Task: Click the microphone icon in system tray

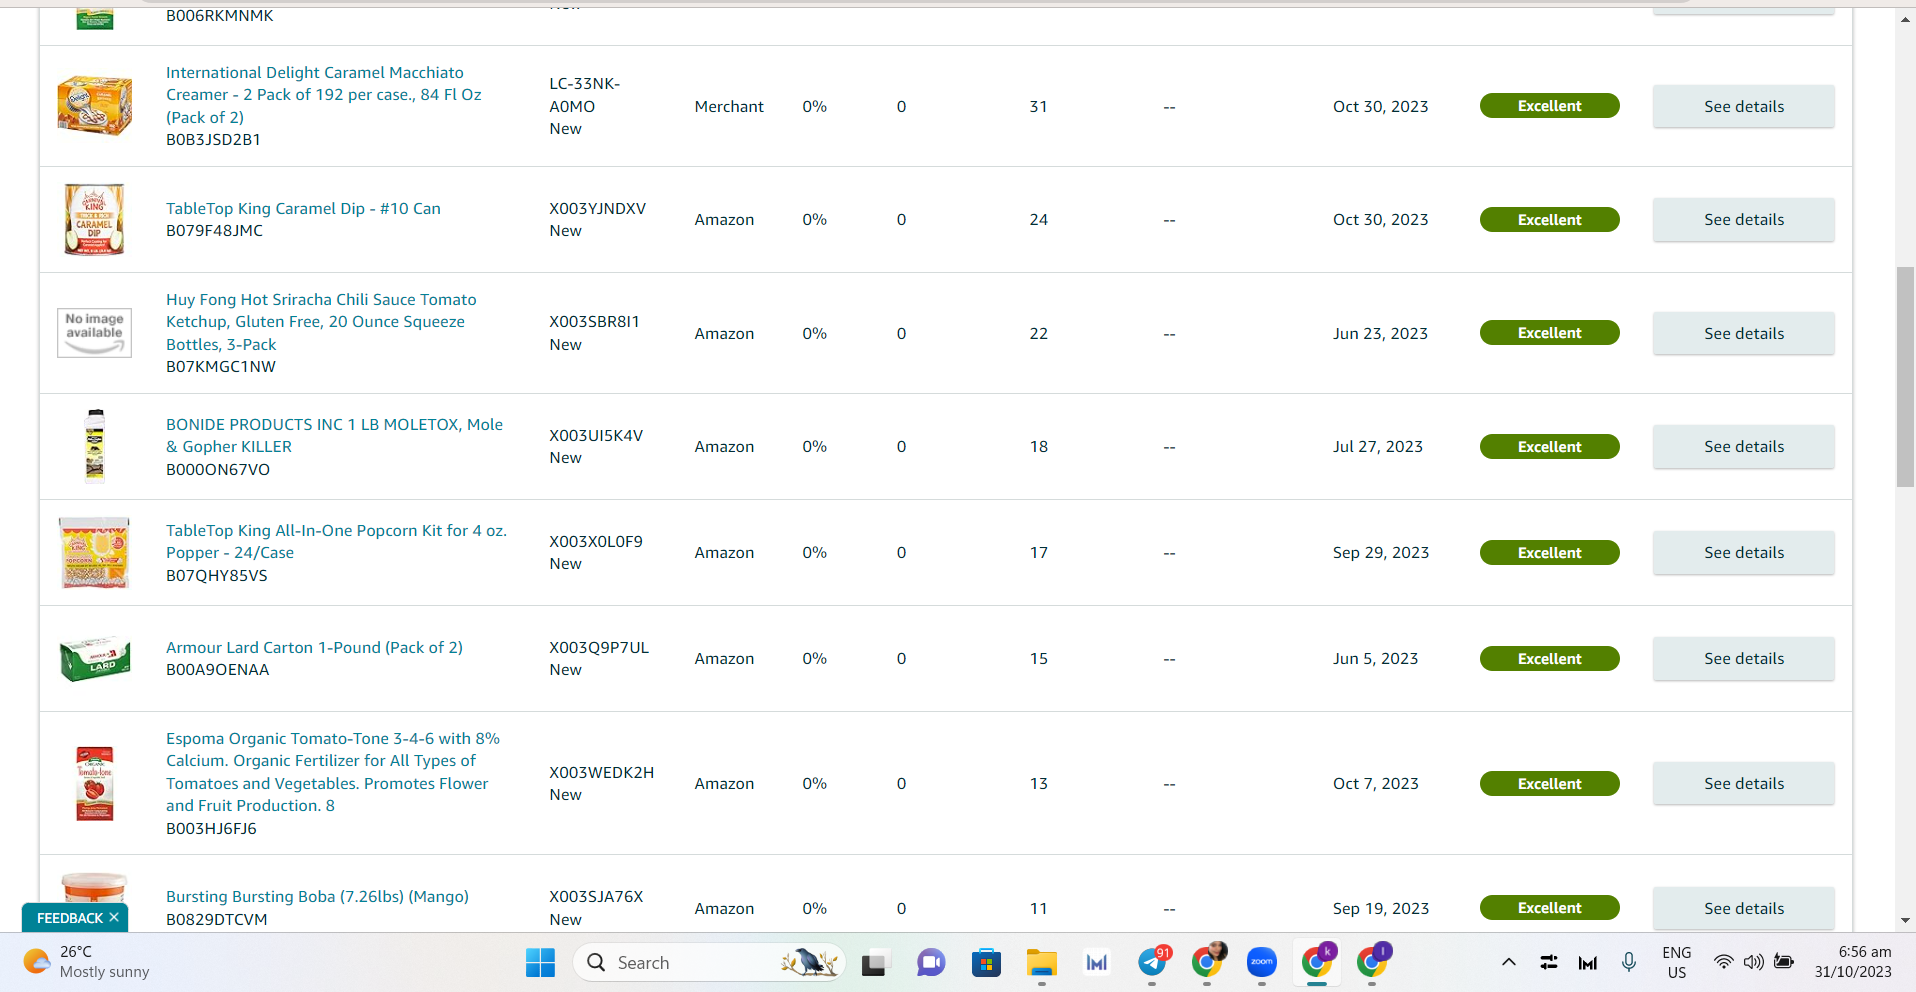Action: click(x=1629, y=962)
